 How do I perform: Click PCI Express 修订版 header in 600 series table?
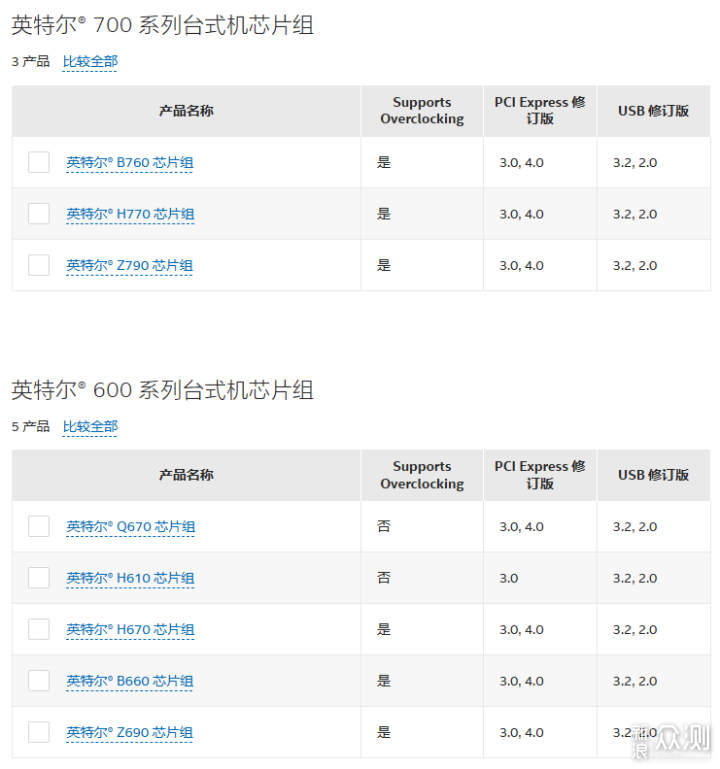pos(540,475)
